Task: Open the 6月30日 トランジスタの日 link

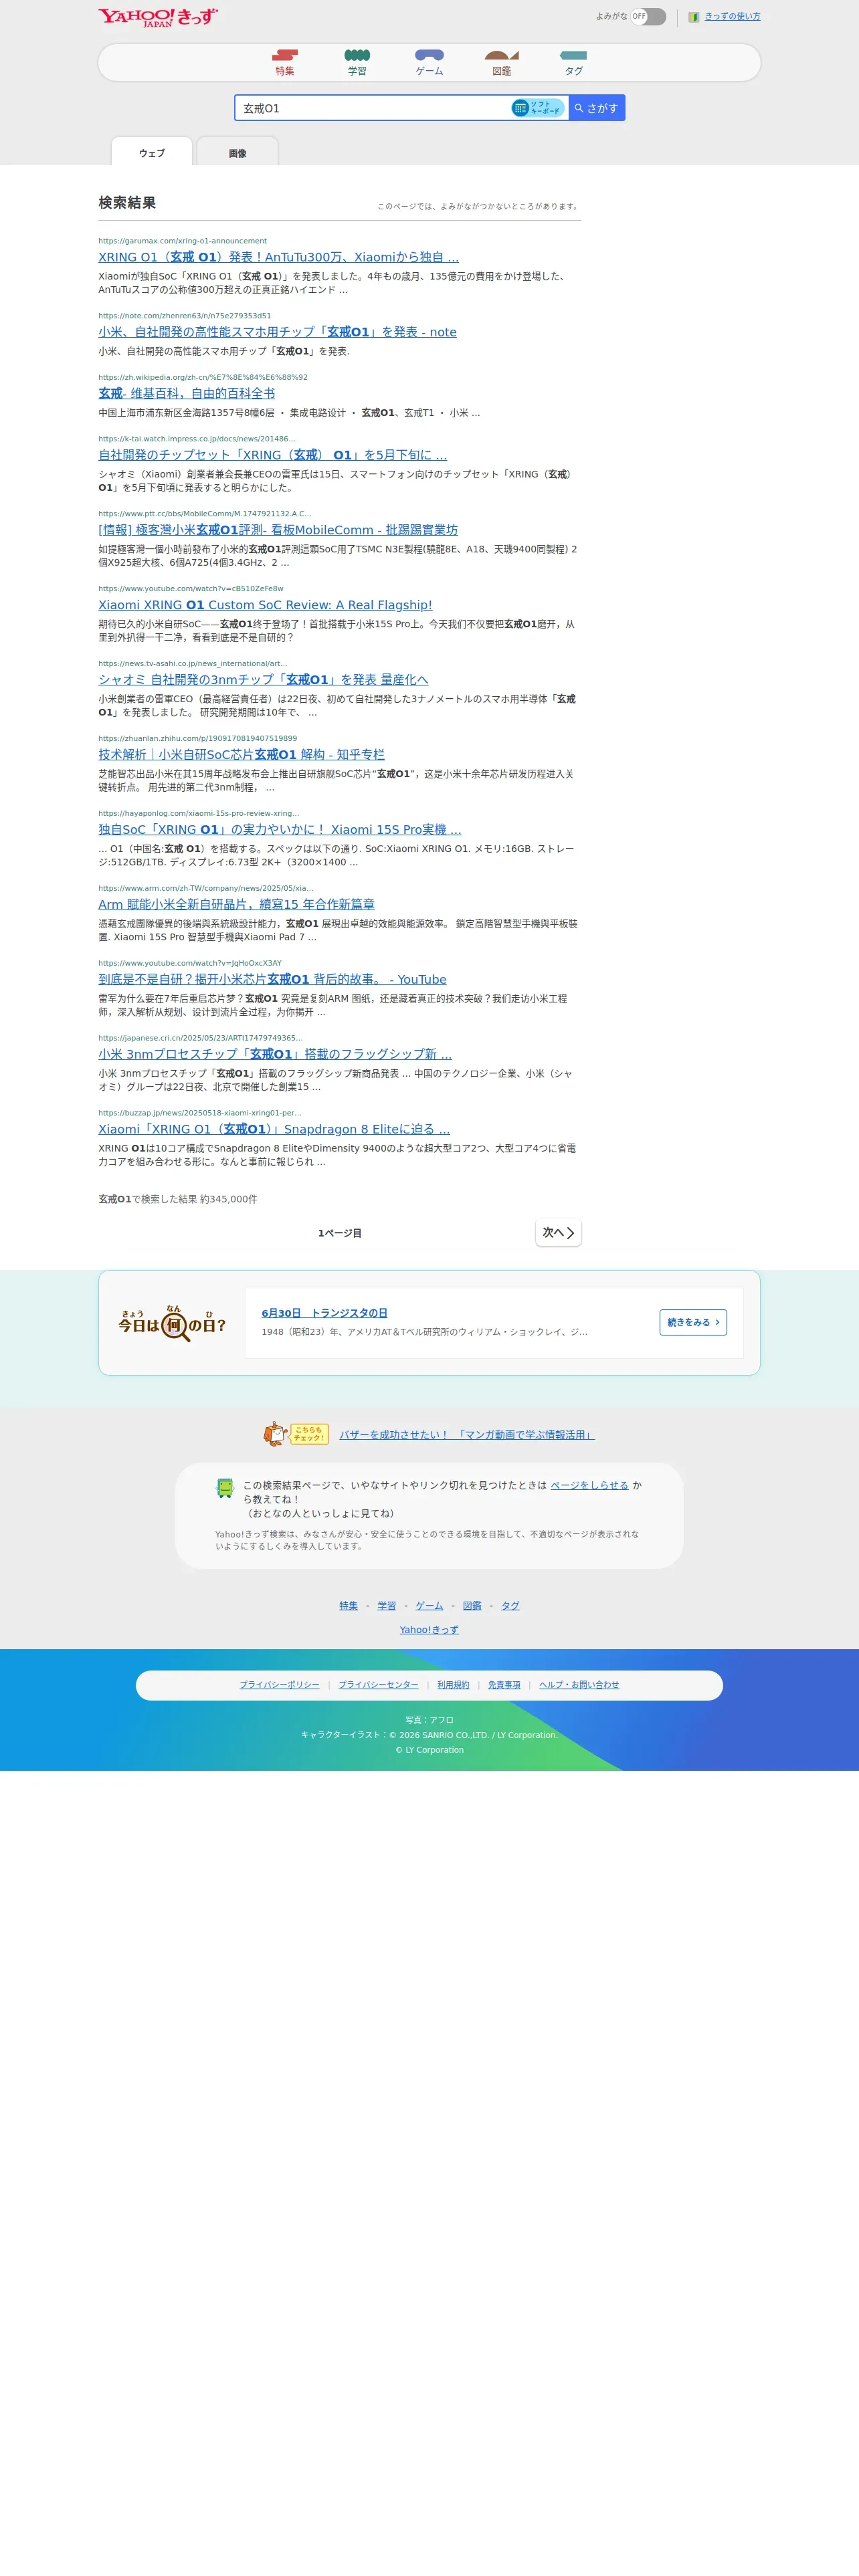Action: 324,1313
